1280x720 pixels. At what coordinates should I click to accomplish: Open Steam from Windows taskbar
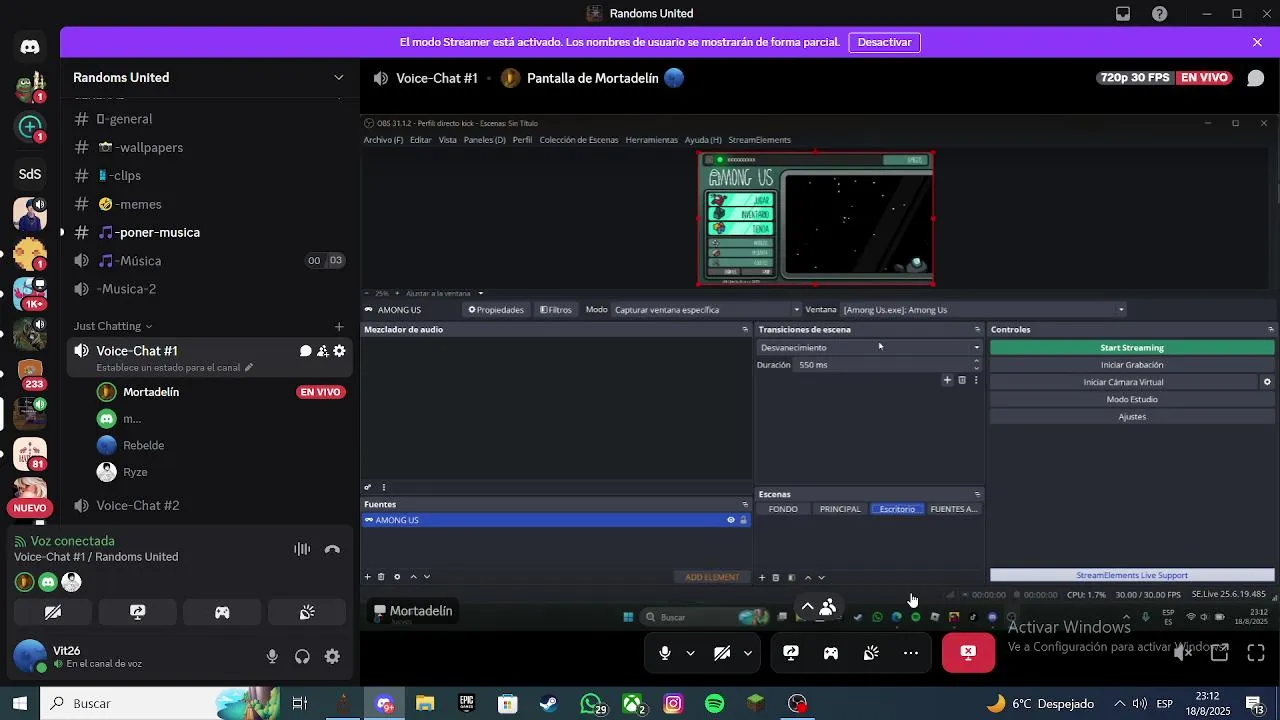coord(549,704)
